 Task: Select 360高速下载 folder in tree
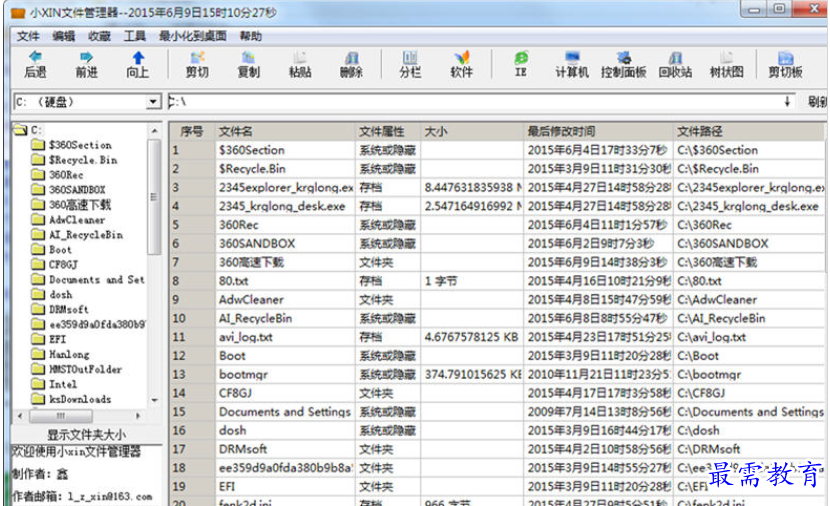(x=80, y=204)
